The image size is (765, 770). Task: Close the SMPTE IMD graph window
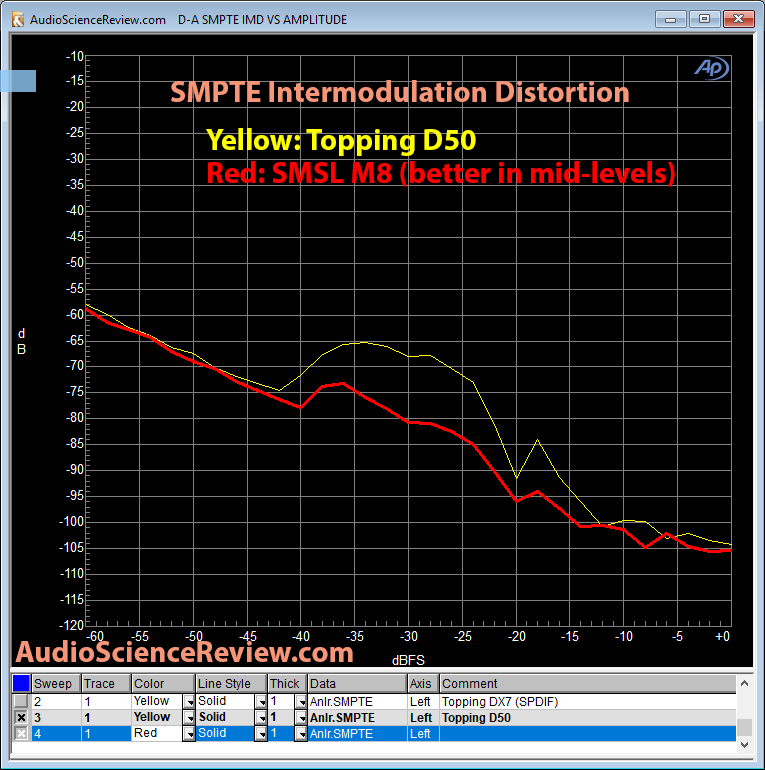pyautogui.click(x=738, y=19)
